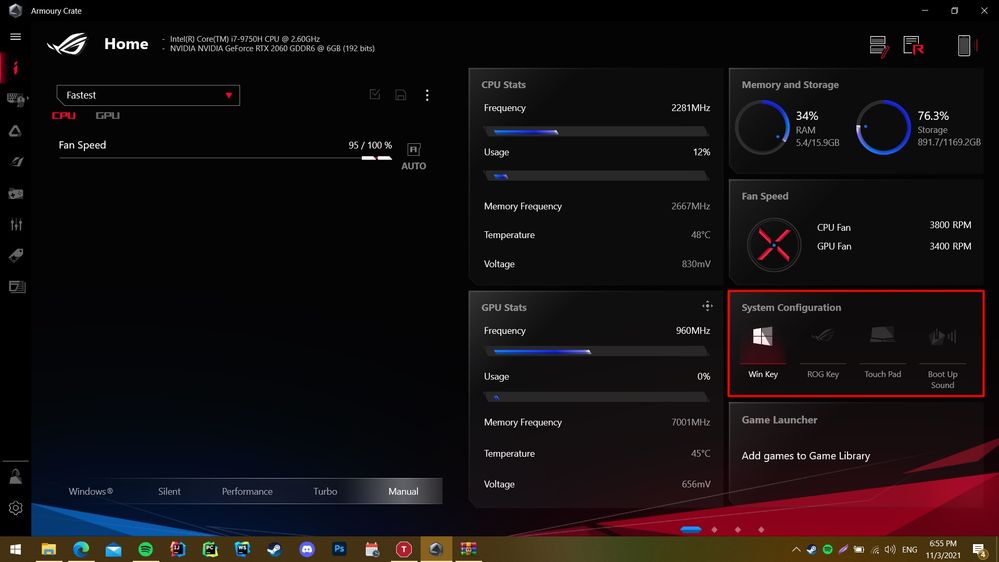Image resolution: width=999 pixels, height=562 pixels.
Task: Click the Storage usage ring gauge
Action: (883, 127)
